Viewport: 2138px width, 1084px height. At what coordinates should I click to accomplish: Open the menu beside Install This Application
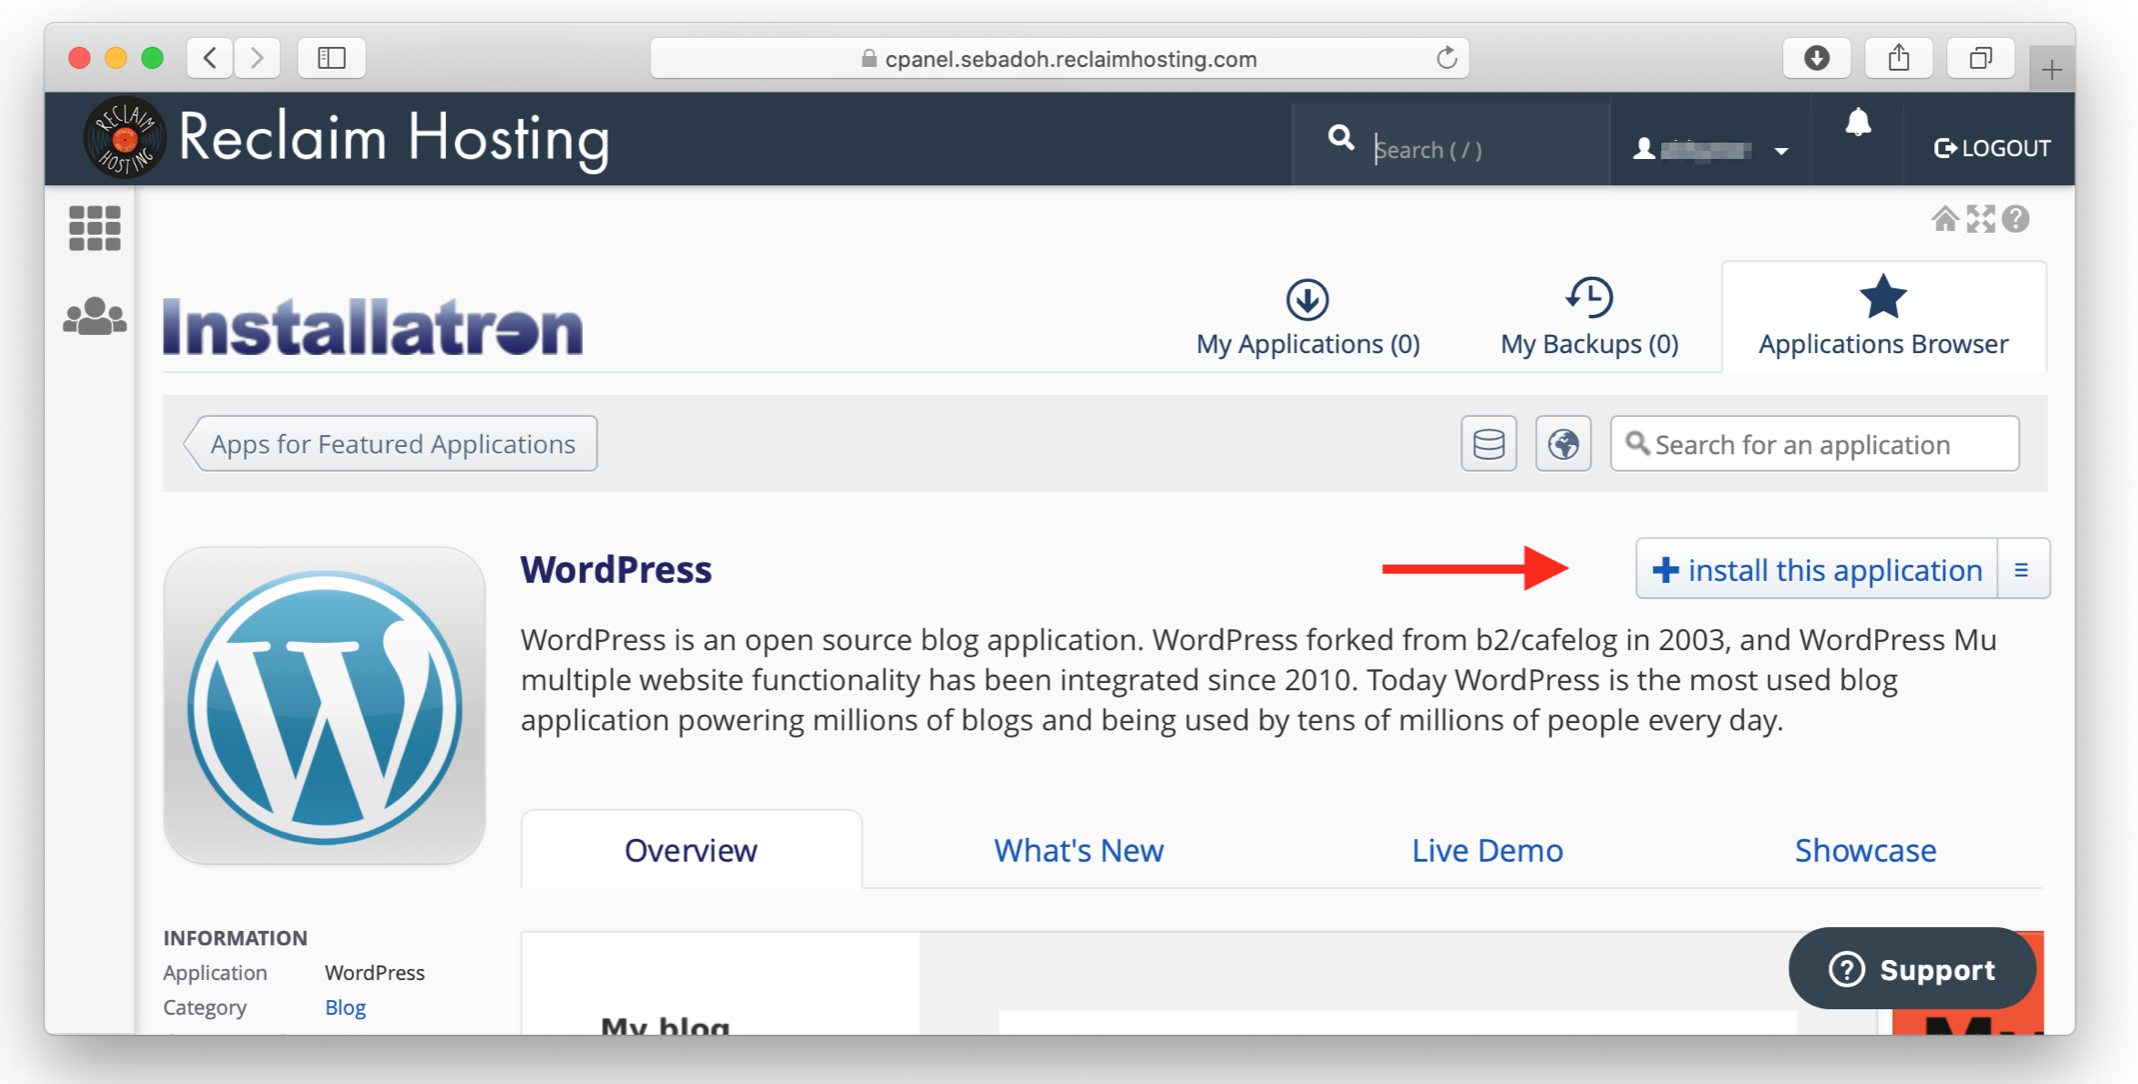click(2022, 569)
